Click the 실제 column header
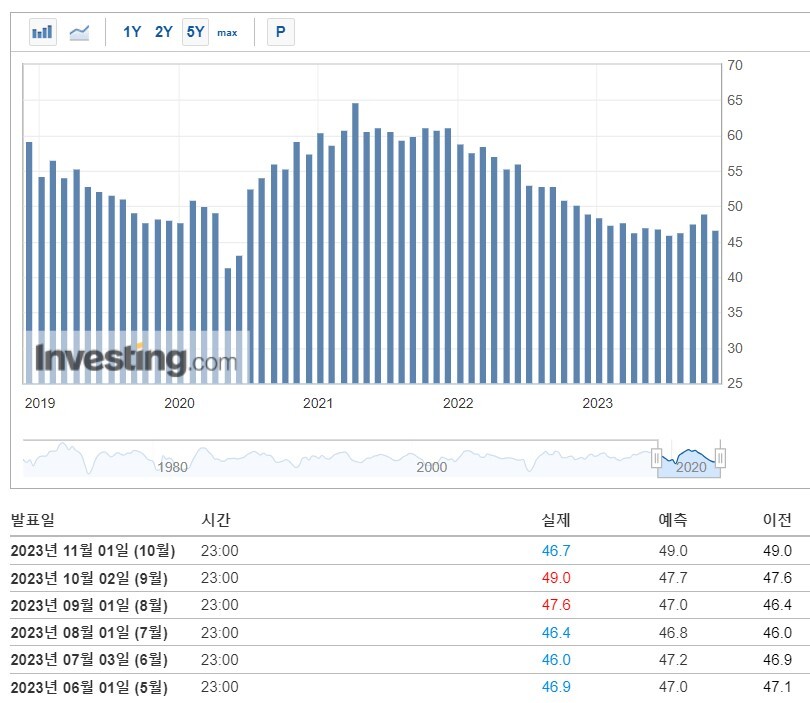The height and width of the screenshot is (703, 810). point(556,520)
